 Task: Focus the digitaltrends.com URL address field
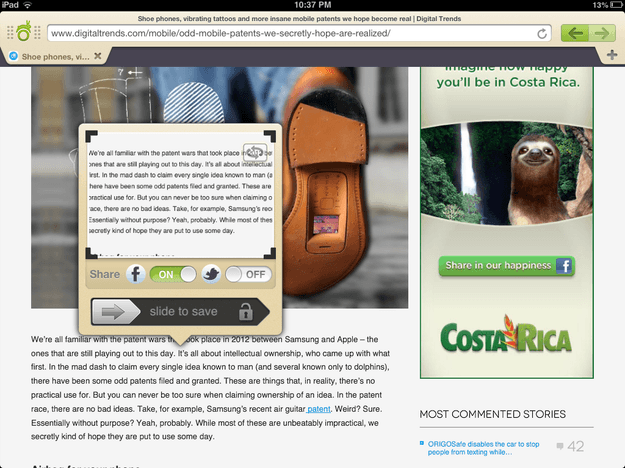(x=299, y=33)
